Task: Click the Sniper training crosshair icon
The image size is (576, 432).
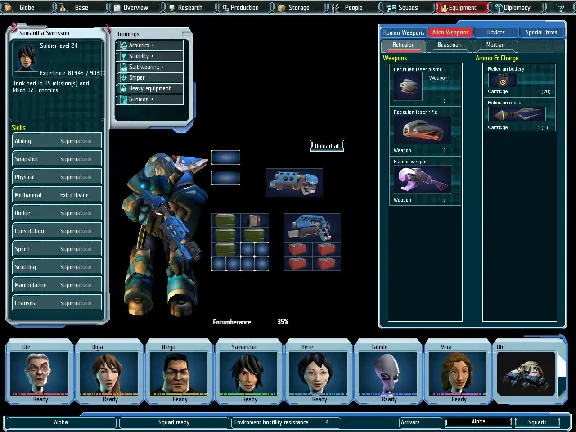Action: pos(124,78)
